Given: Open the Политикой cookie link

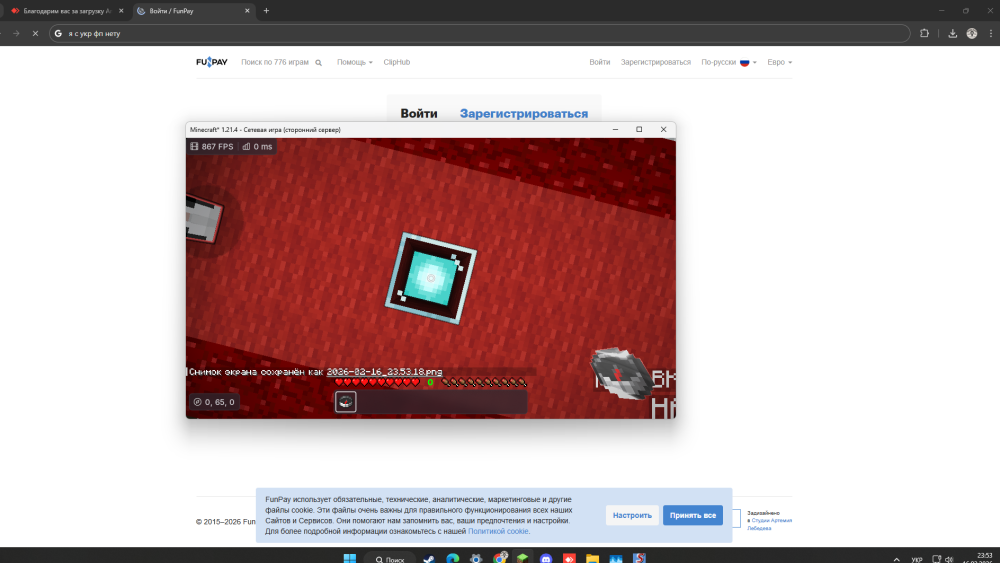Looking at the screenshot, I should point(498,531).
